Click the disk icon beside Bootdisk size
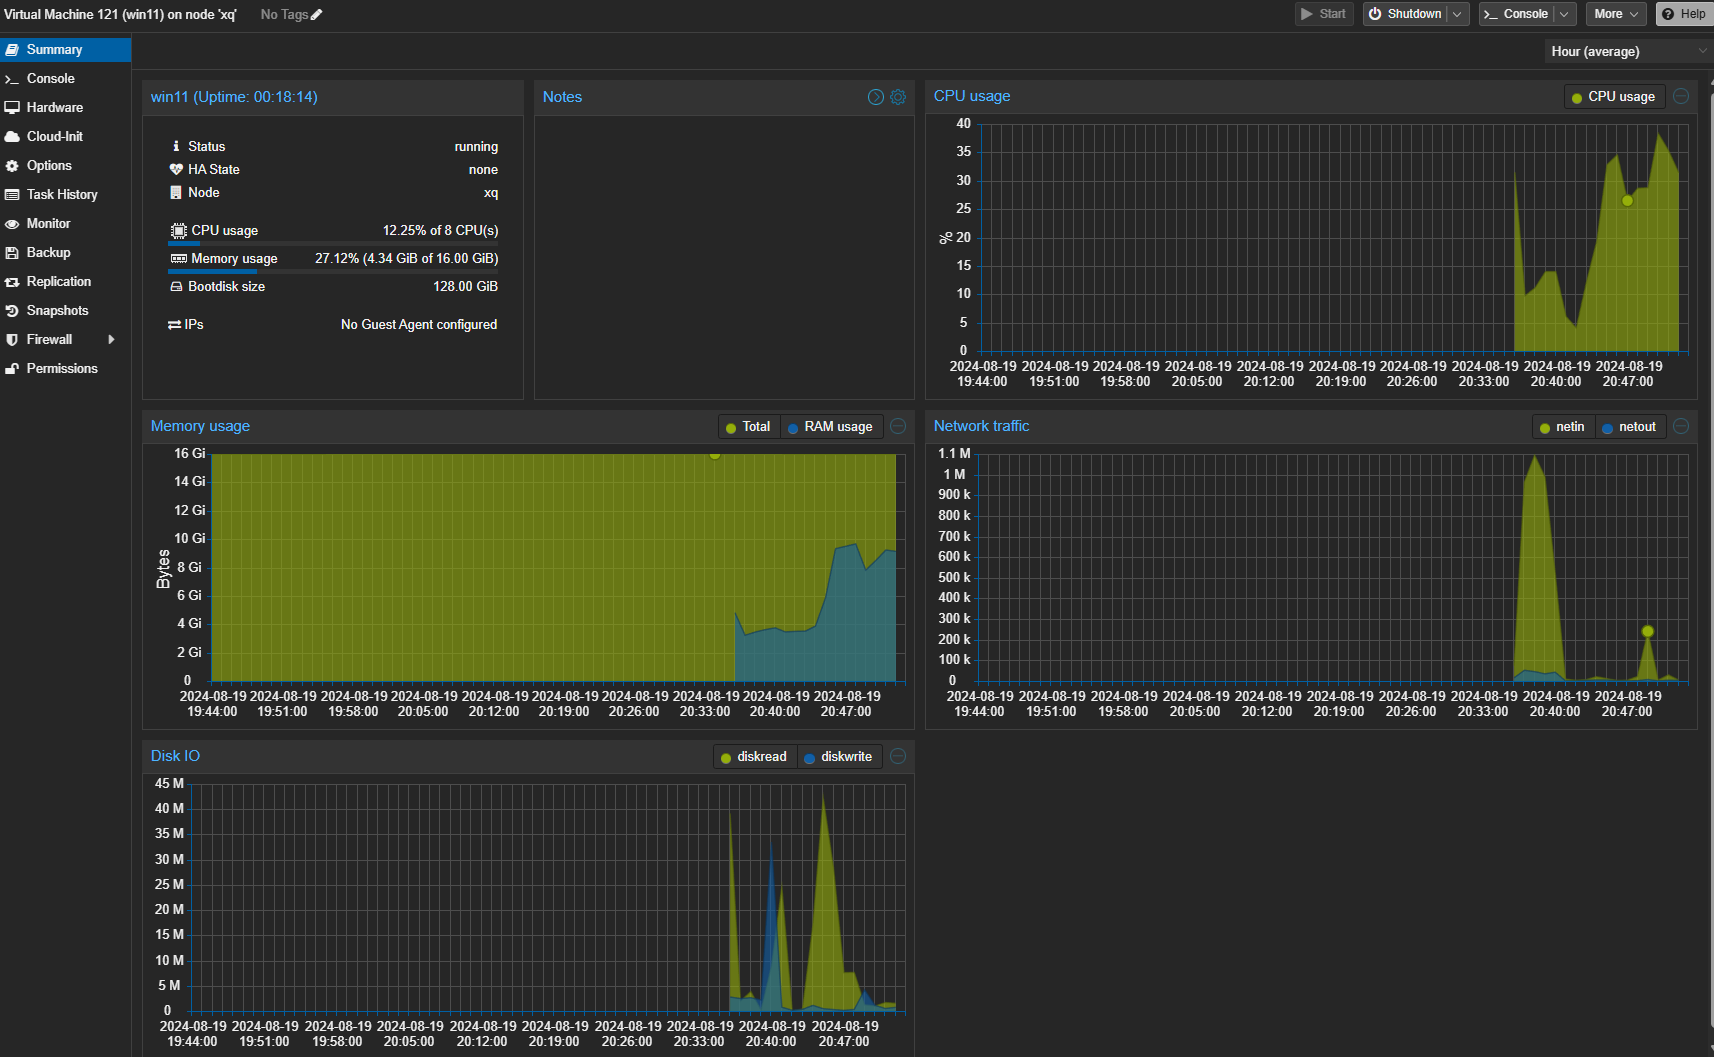 (x=176, y=286)
